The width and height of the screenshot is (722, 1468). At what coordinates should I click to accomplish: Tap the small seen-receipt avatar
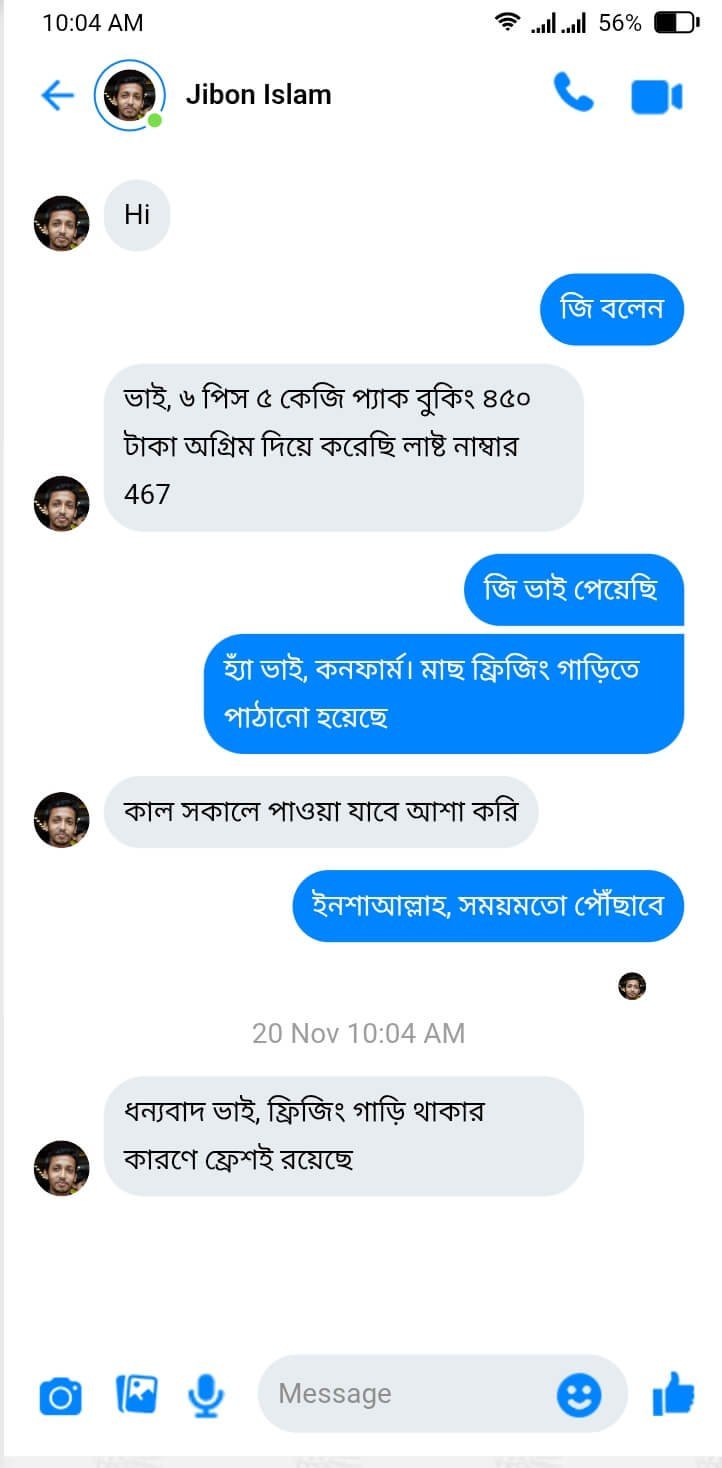632,986
